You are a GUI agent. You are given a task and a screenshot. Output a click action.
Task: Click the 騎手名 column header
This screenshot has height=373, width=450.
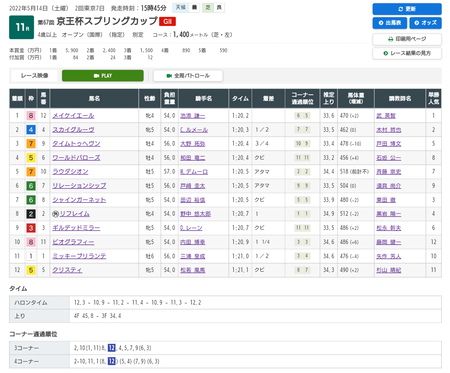tap(203, 98)
